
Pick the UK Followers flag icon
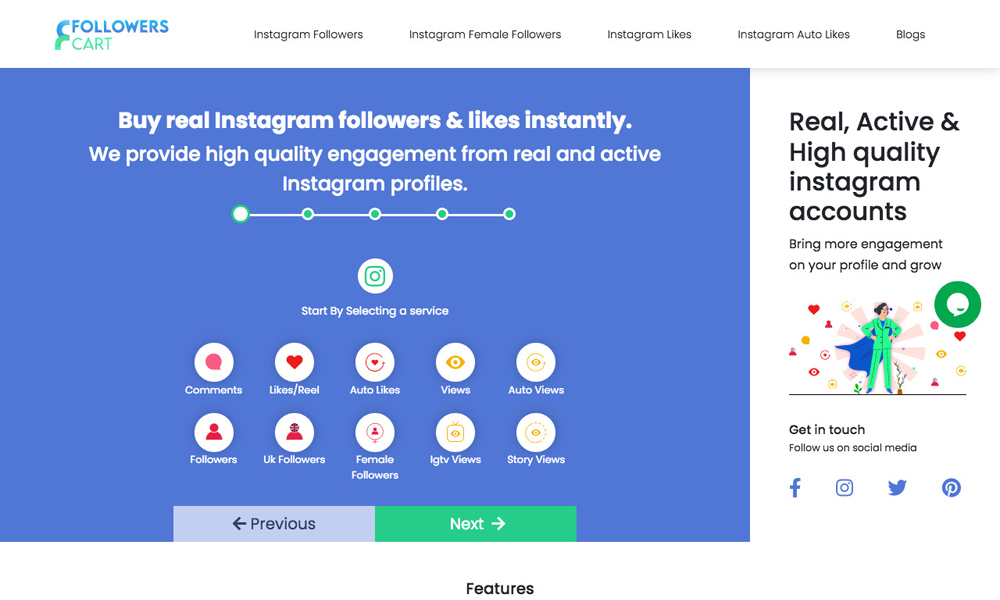click(294, 432)
